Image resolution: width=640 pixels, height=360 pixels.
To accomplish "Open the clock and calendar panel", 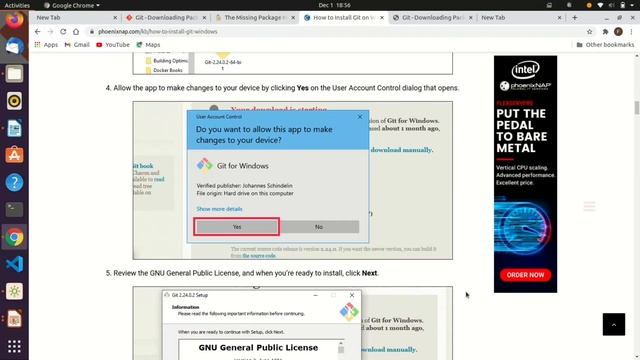I will click(x=334, y=5).
